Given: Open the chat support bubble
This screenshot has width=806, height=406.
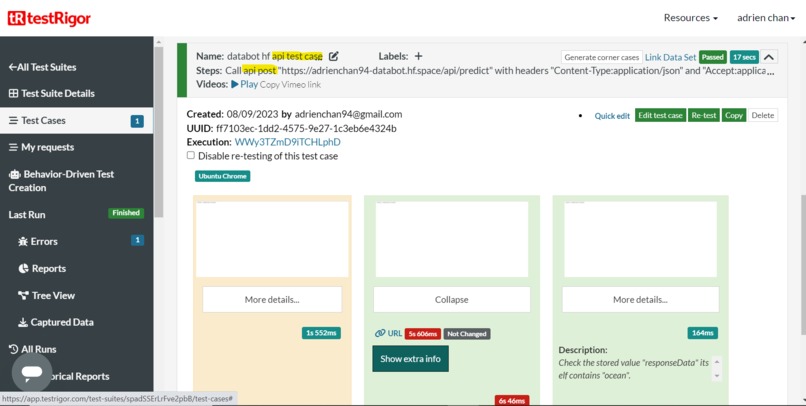Looking at the screenshot, I should coord(32,372).
